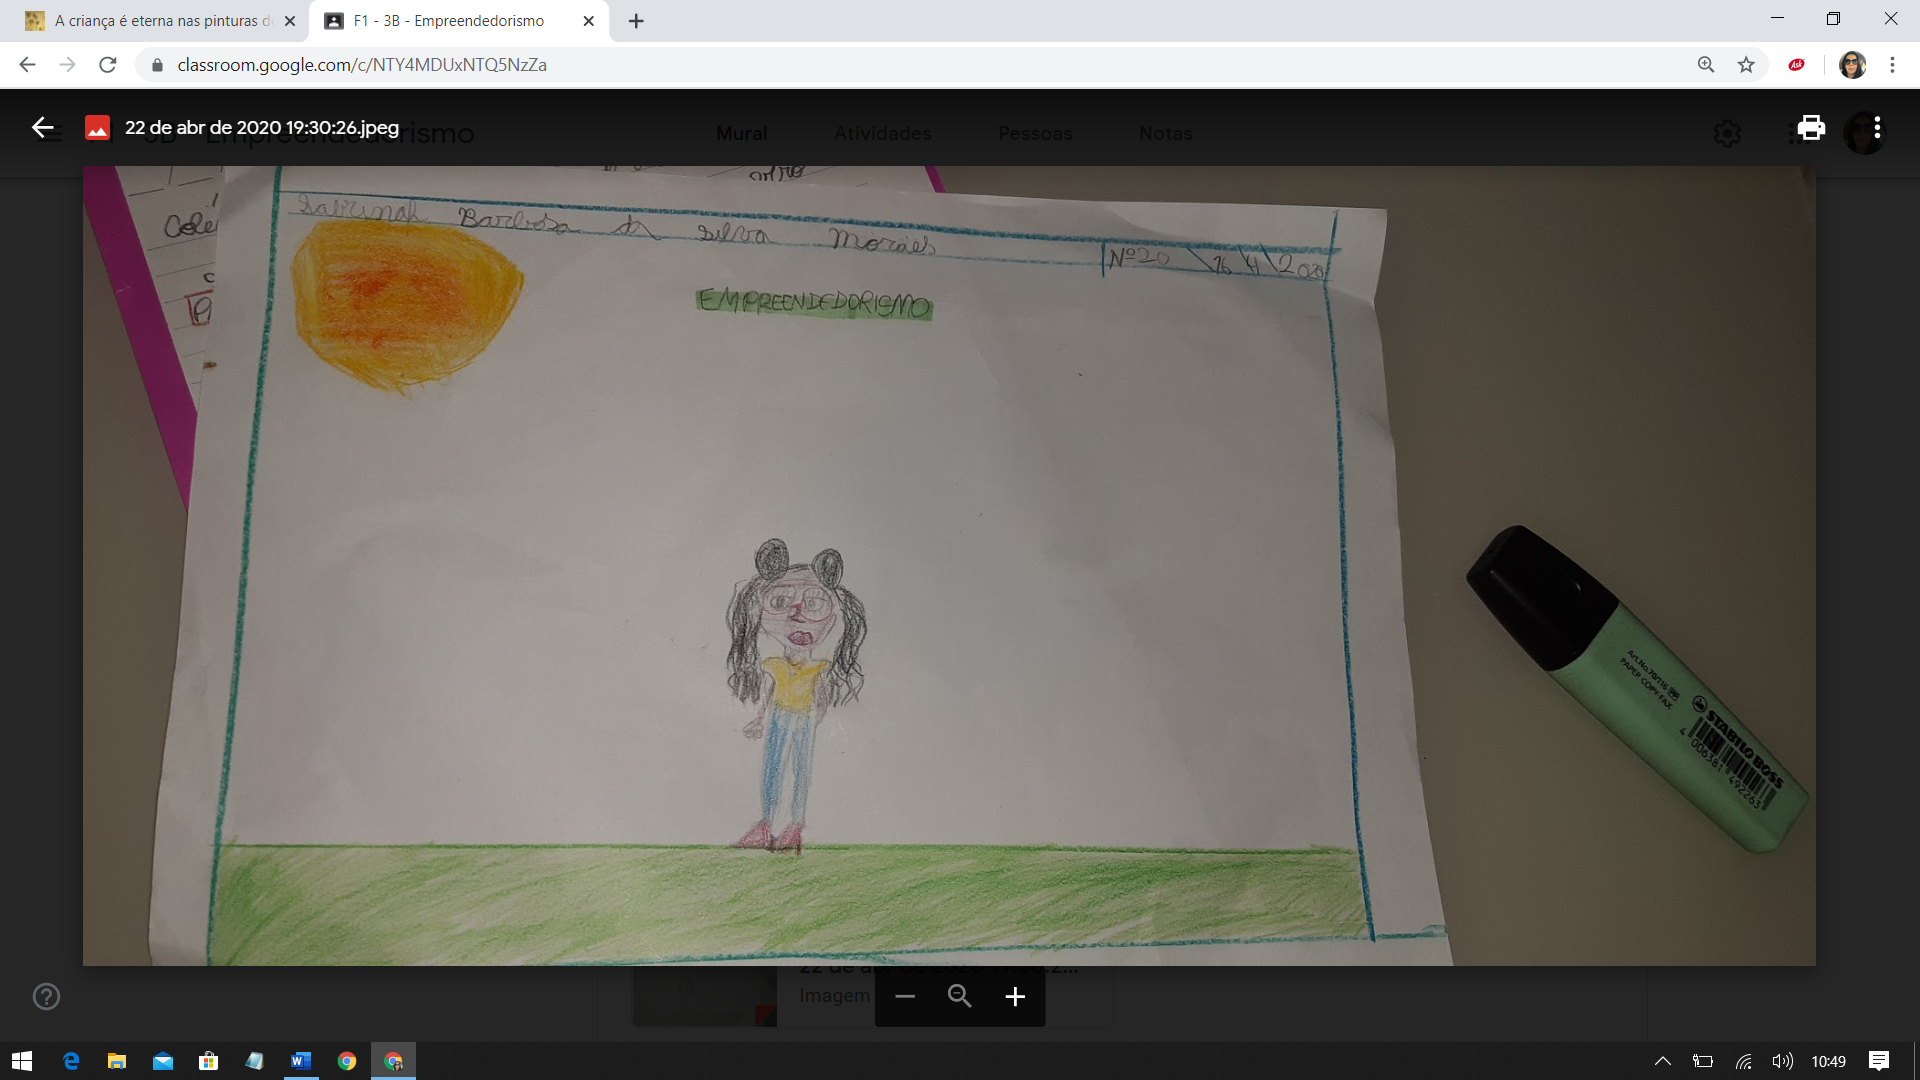This screenshot has height=1080, width=1920.
Task: Open Microsoft Store from taskbar
Action: pyautogui.click(x=209, y=1061)
